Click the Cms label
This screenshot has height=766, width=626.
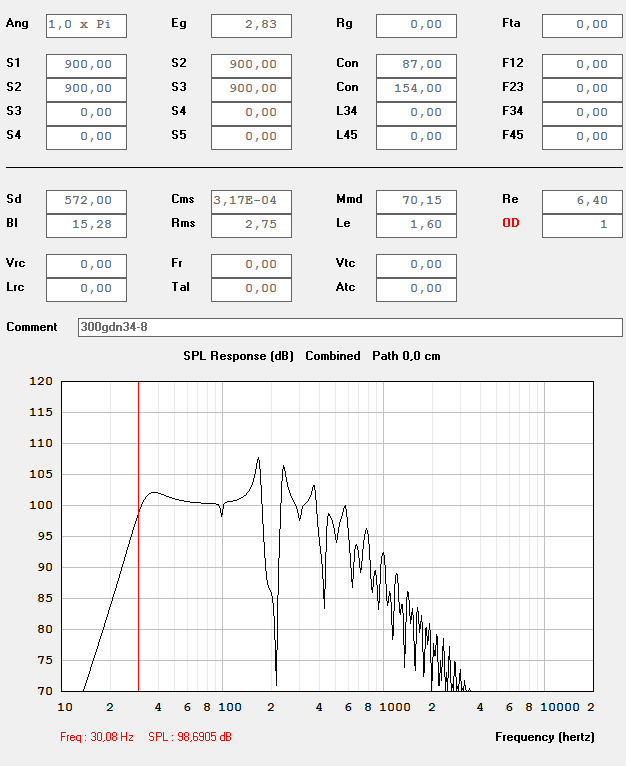[x=183, y=199]
